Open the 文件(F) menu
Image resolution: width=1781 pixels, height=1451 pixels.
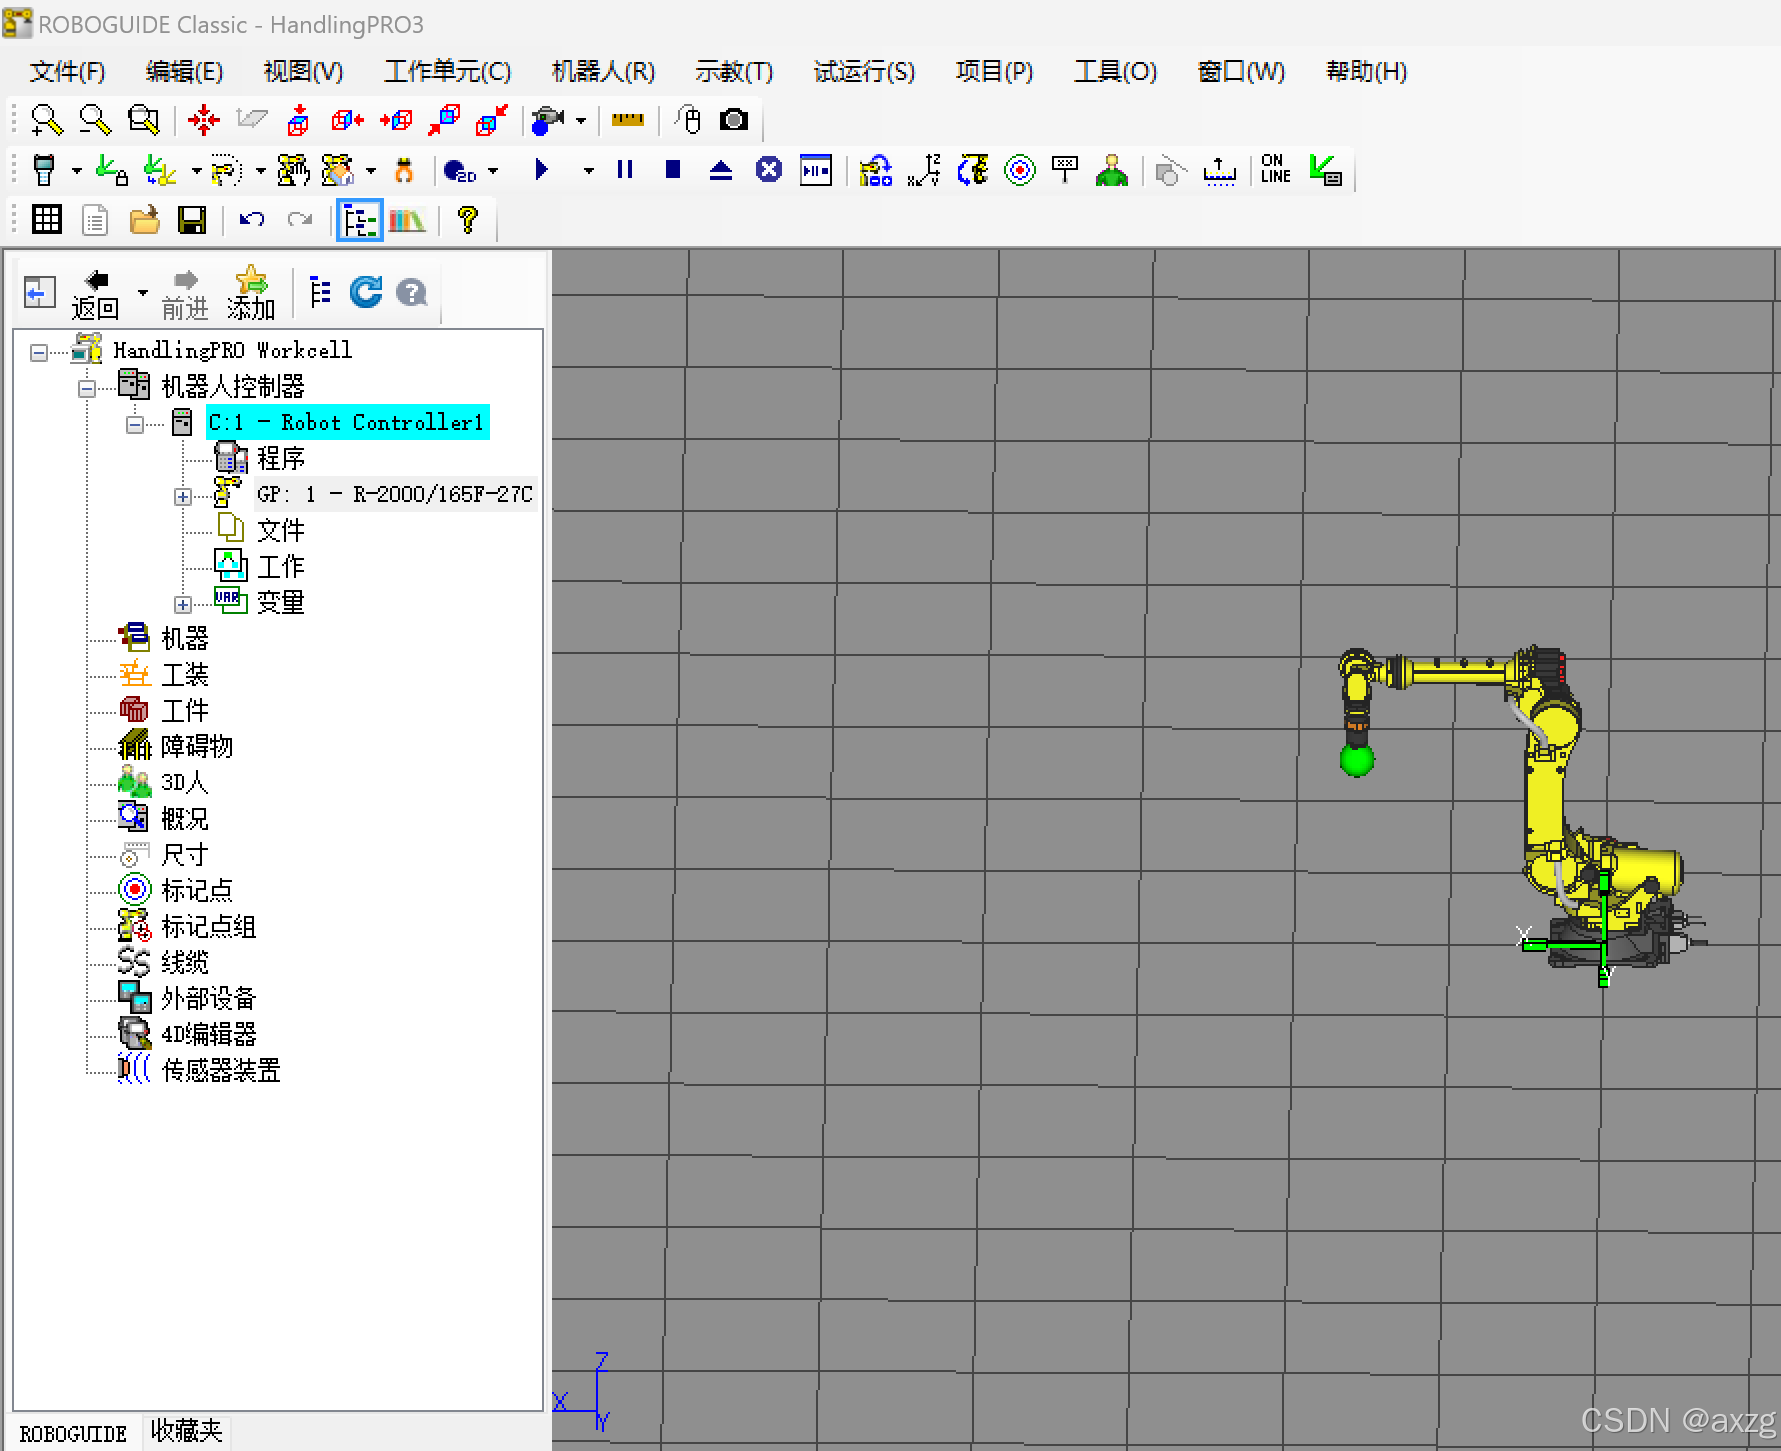(67, 72)
